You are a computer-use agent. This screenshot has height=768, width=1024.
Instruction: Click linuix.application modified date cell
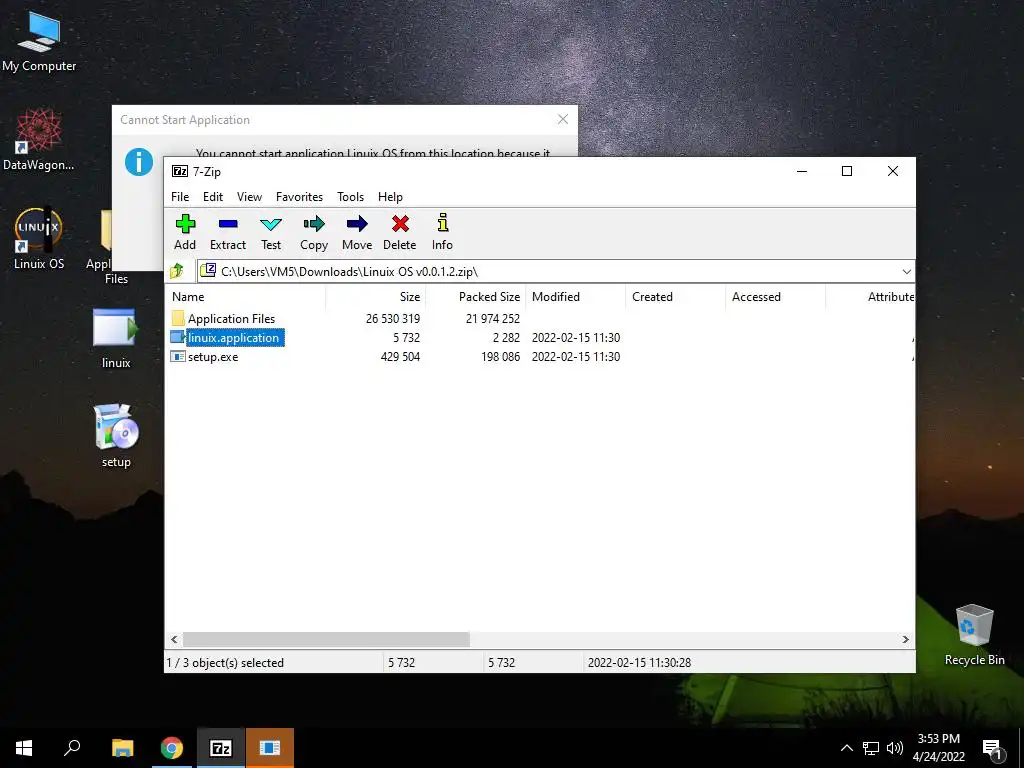click(576, 338)
